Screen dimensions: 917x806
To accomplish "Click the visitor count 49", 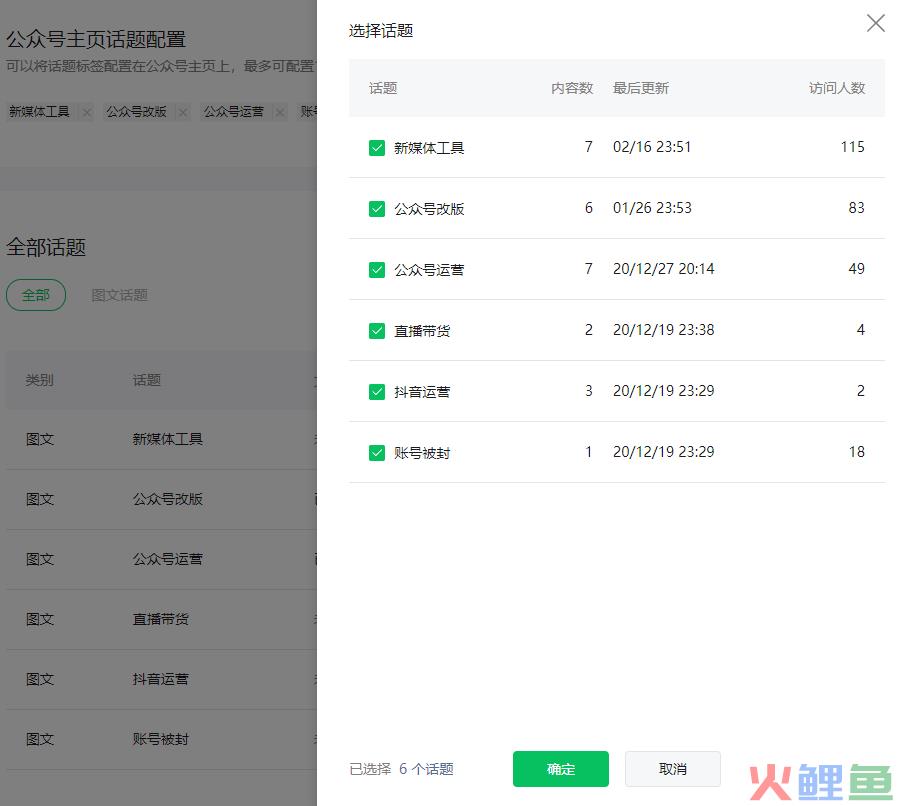I will point(857,268).
